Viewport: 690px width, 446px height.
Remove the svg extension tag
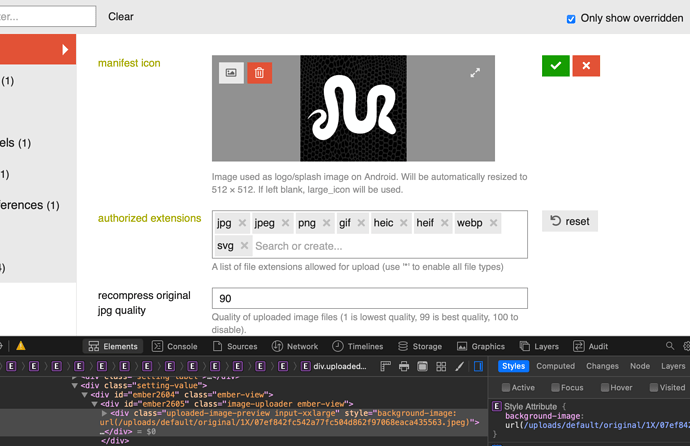244,246
